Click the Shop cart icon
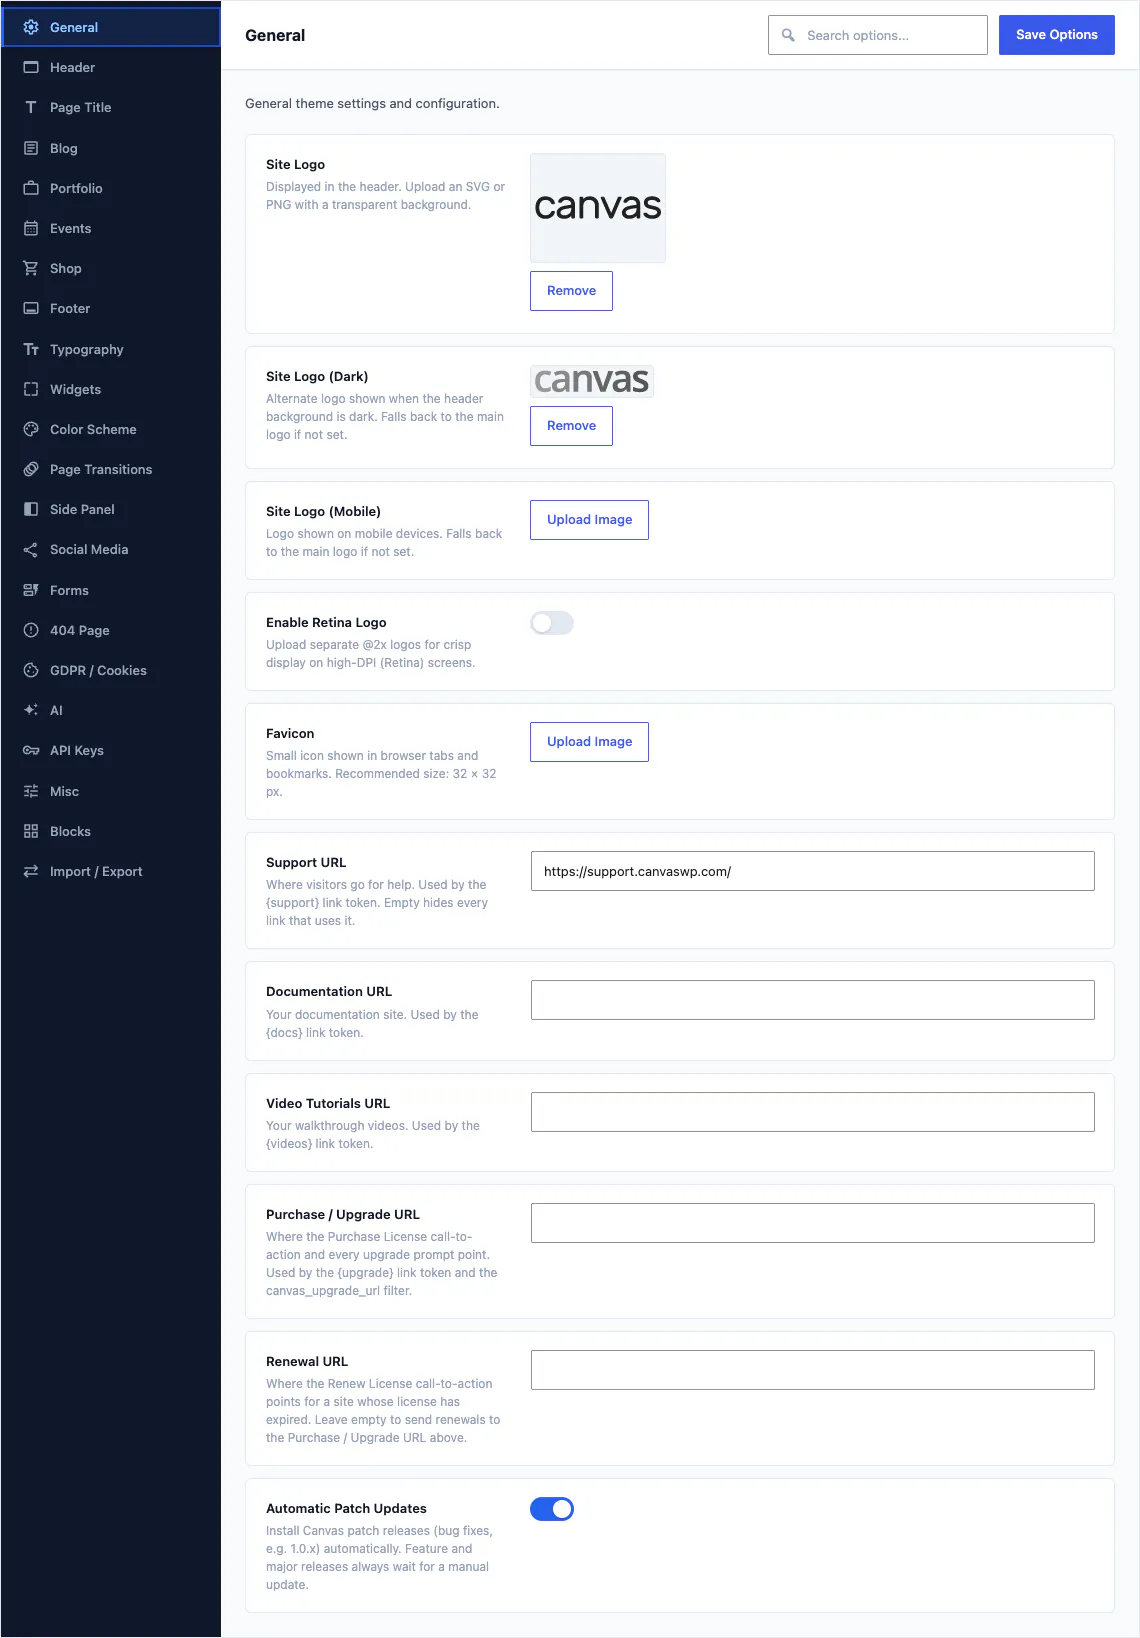Image resolution: width=1140 pixels, height=1638 pixels. [x=31, y=268]
